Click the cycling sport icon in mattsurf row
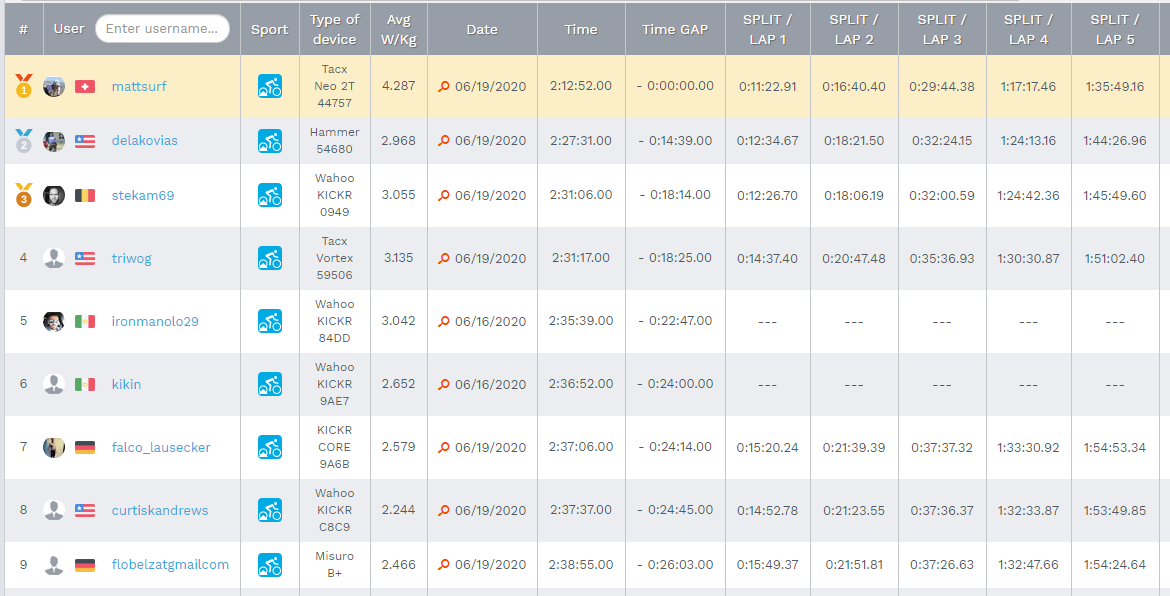Image resolution: width=1170 pixels, height=596 pixels. (x=269, y=86)
